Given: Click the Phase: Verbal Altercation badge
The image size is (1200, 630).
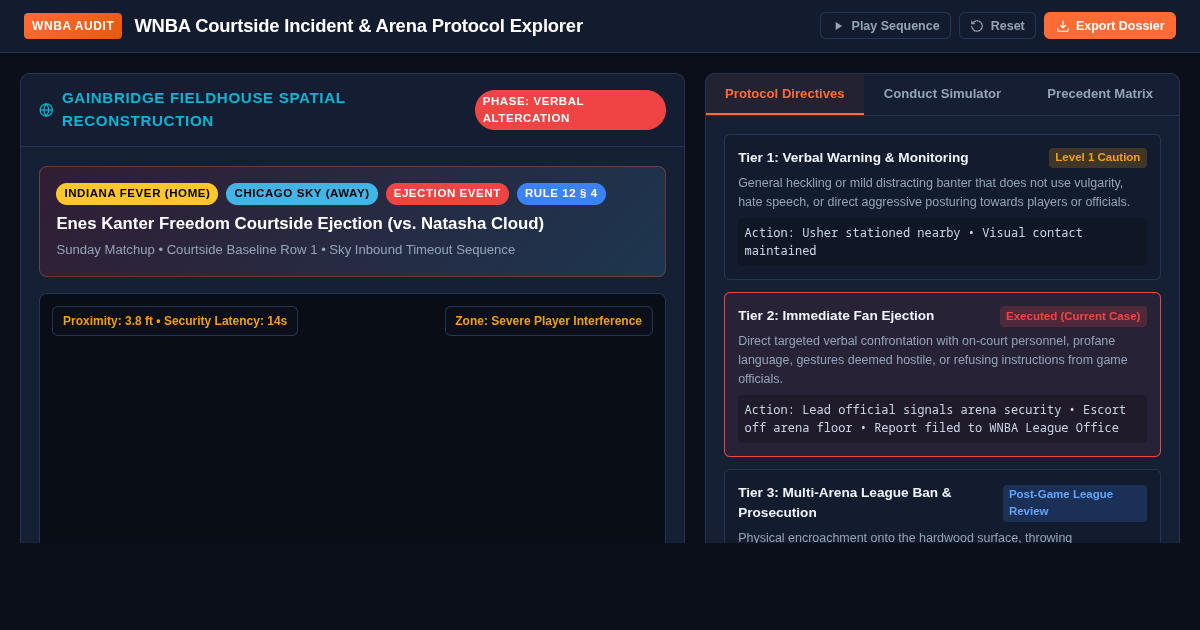Looking at the screenshot, I should click(x=570, y=110).
